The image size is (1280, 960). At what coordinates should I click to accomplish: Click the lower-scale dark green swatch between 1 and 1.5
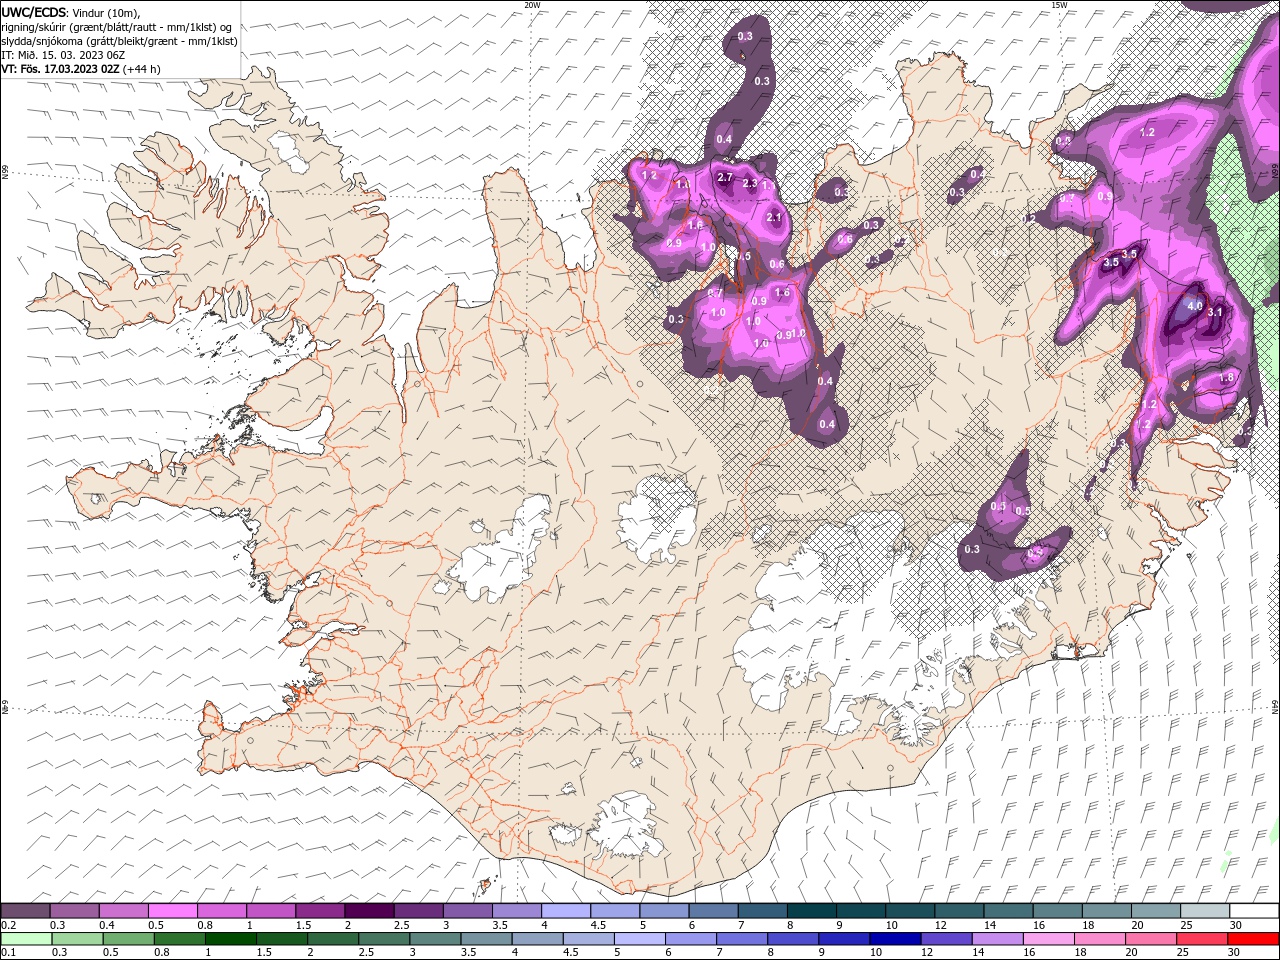[x=230, y=939]
